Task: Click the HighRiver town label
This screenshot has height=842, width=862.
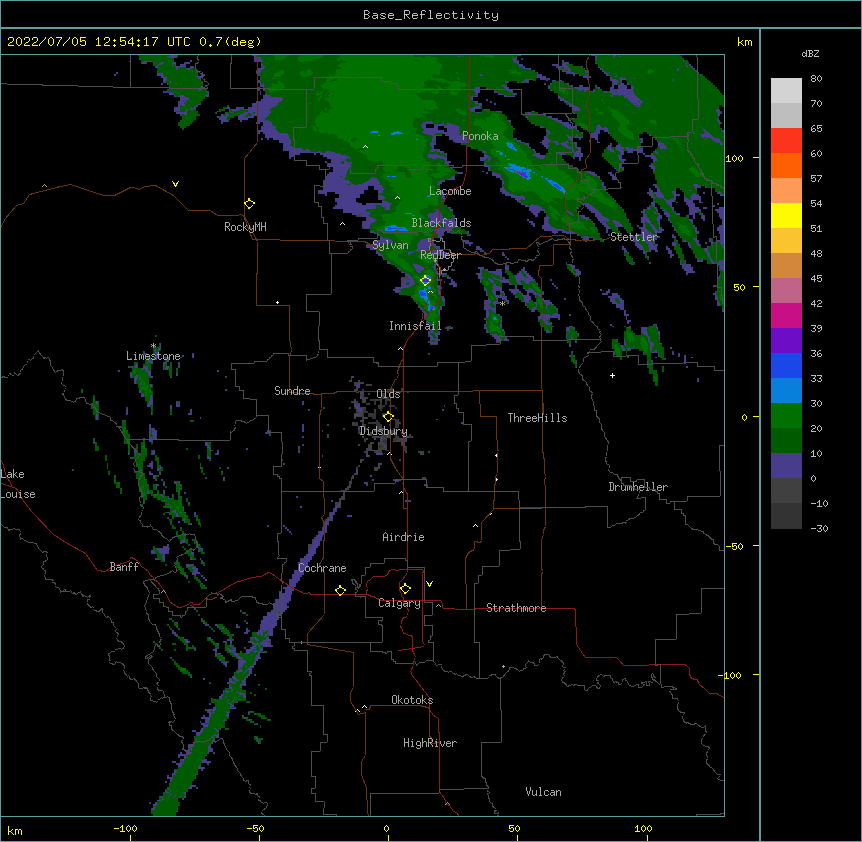Action: (430, 743)
